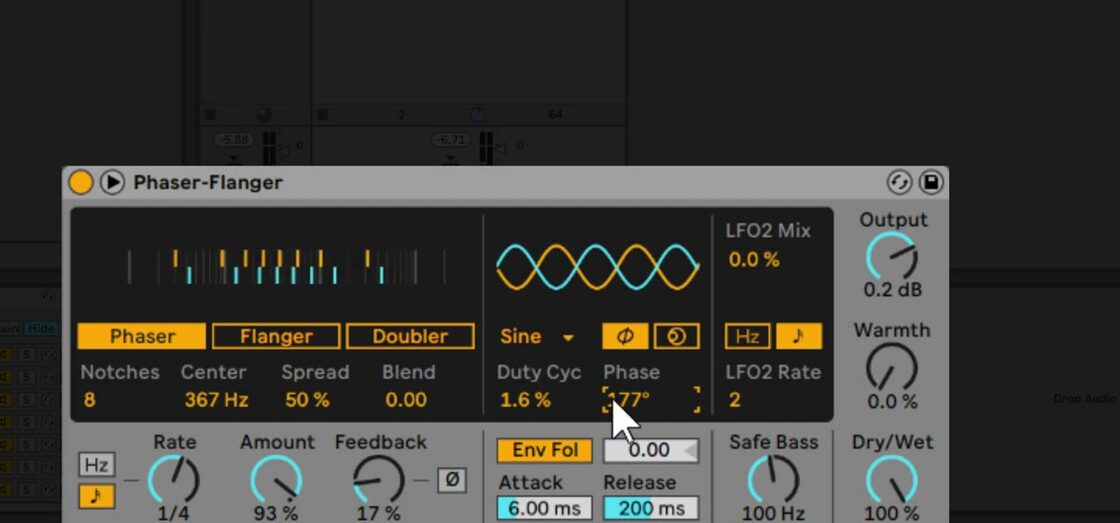Click the LFO2 Rate value 2
Screen dimensions: 1120x523
734,400
